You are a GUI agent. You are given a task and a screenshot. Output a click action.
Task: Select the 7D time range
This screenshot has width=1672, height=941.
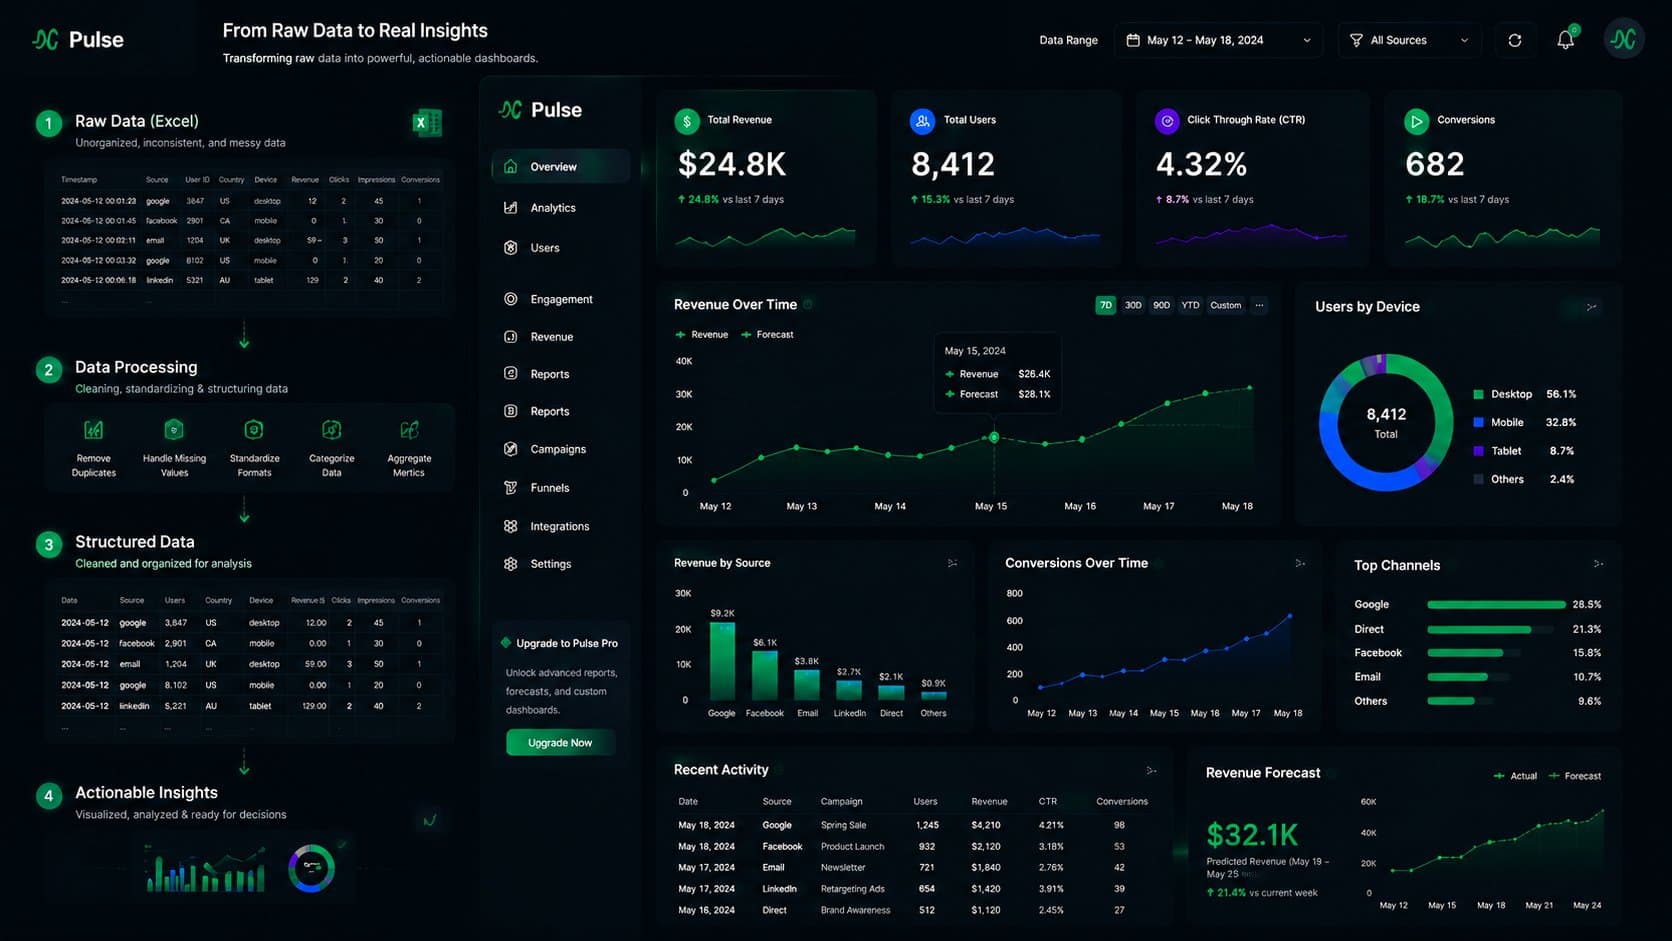(x=1105, y=305)
